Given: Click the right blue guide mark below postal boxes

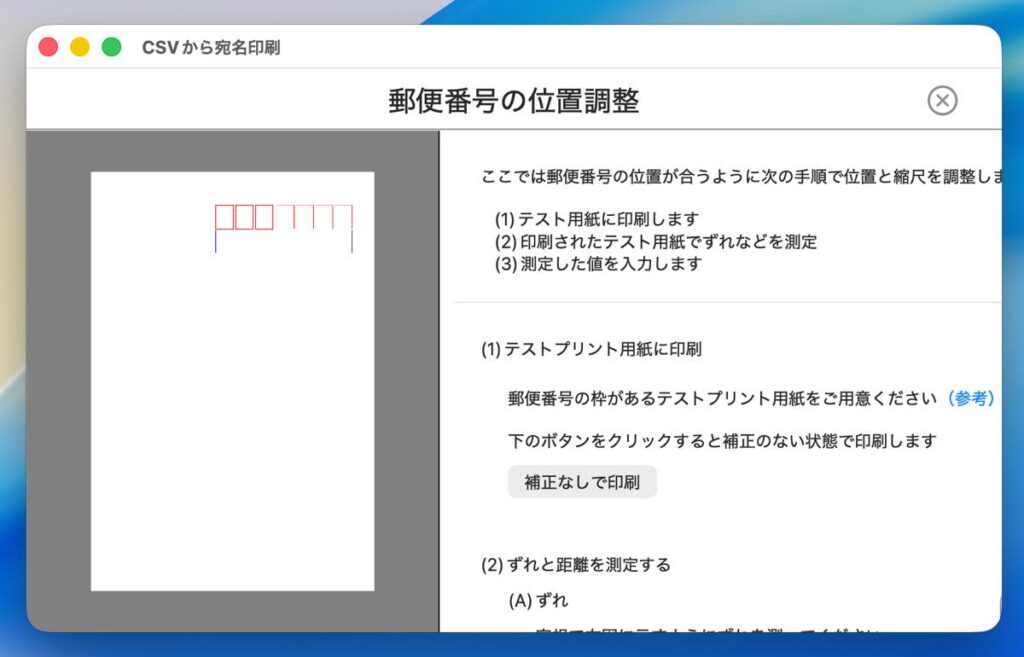Looking at the screenshot, I should pyautogui.click(x=352, y=242).
